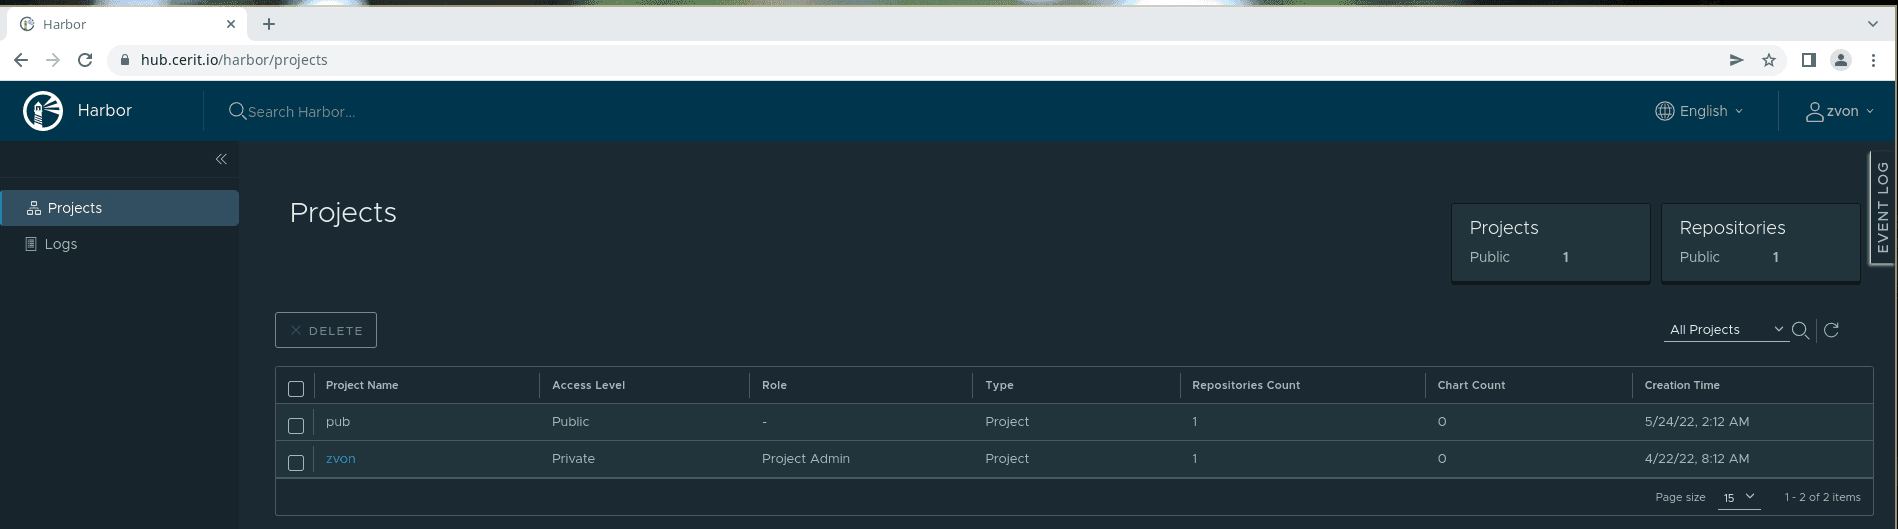Select Projects in the left navigation
Viewport: 1898px width, 529px height.
coord(75,208)
